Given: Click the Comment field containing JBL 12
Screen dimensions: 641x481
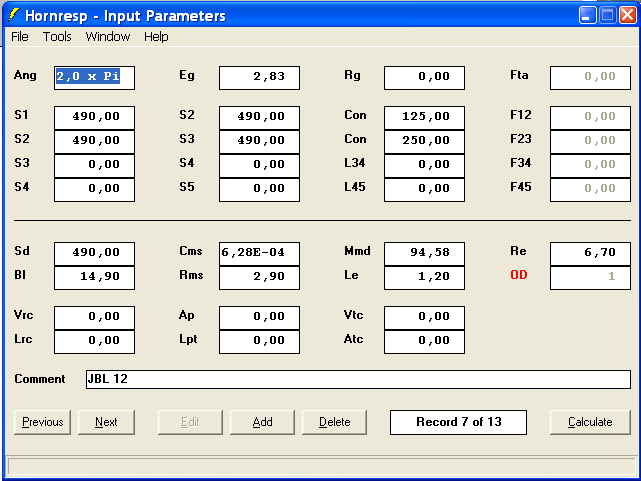Looking at the screenshot, I should point(357,379).
